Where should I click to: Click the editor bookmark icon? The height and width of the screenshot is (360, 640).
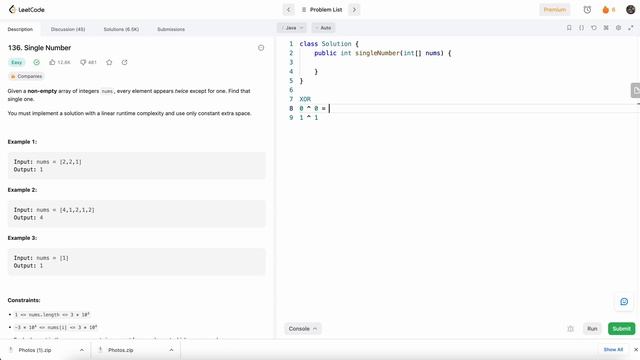(x=569, y=28)
